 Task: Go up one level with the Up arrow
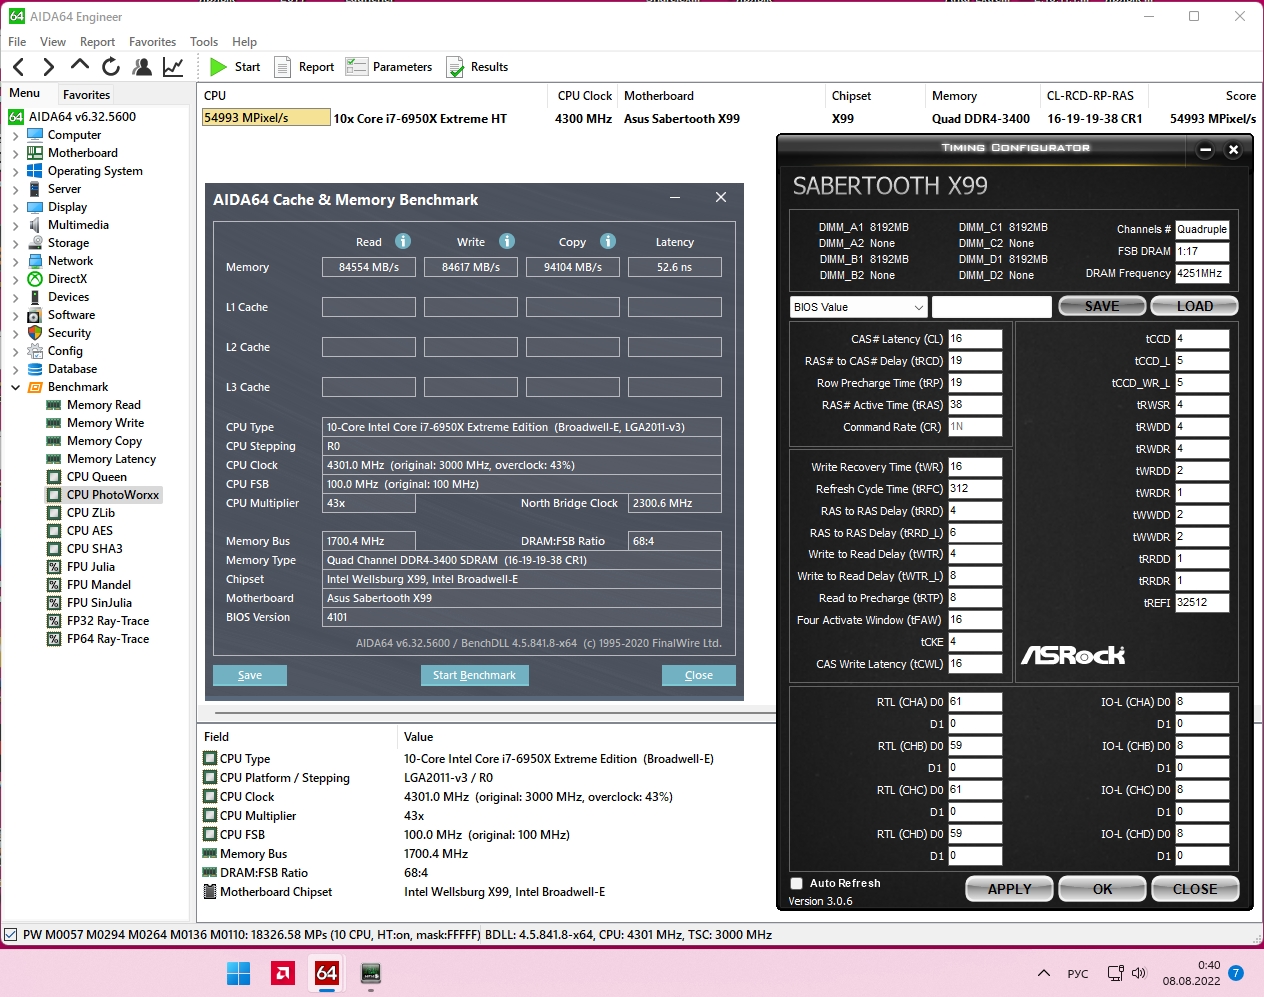pos(80,66)
